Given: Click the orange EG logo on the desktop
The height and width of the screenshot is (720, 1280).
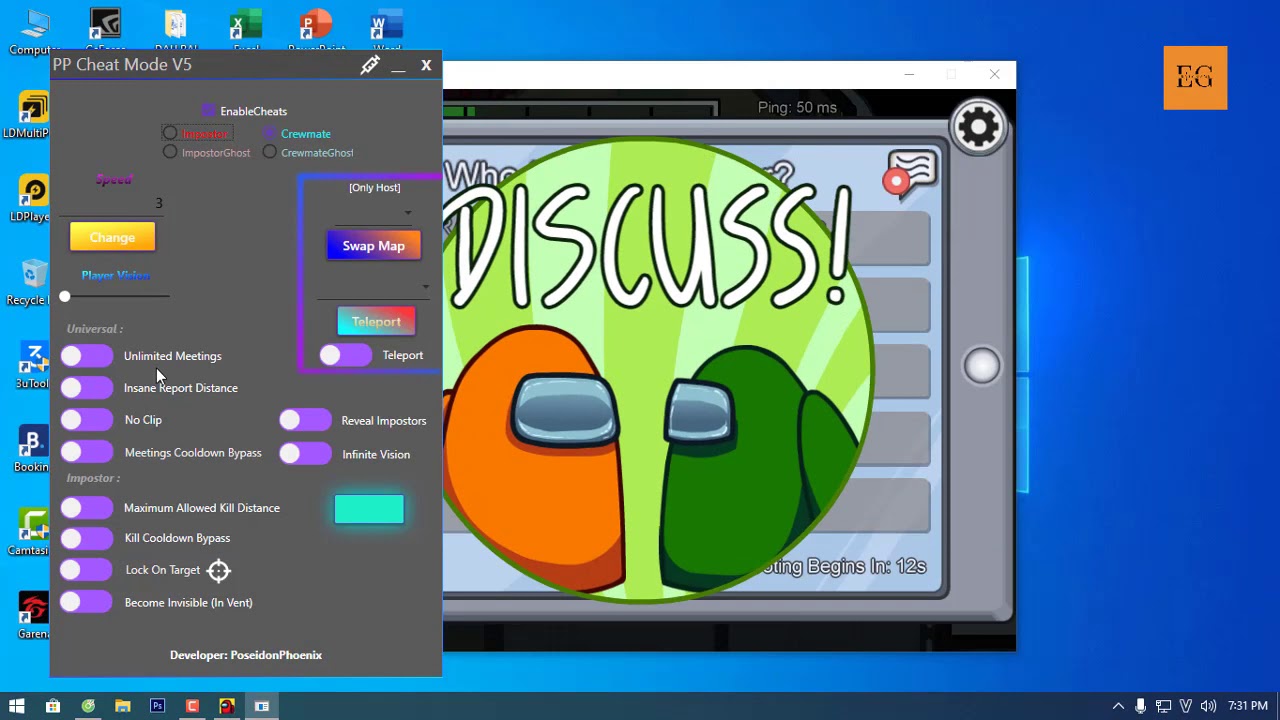Looking at the screenshot, I should [1195, 78].
